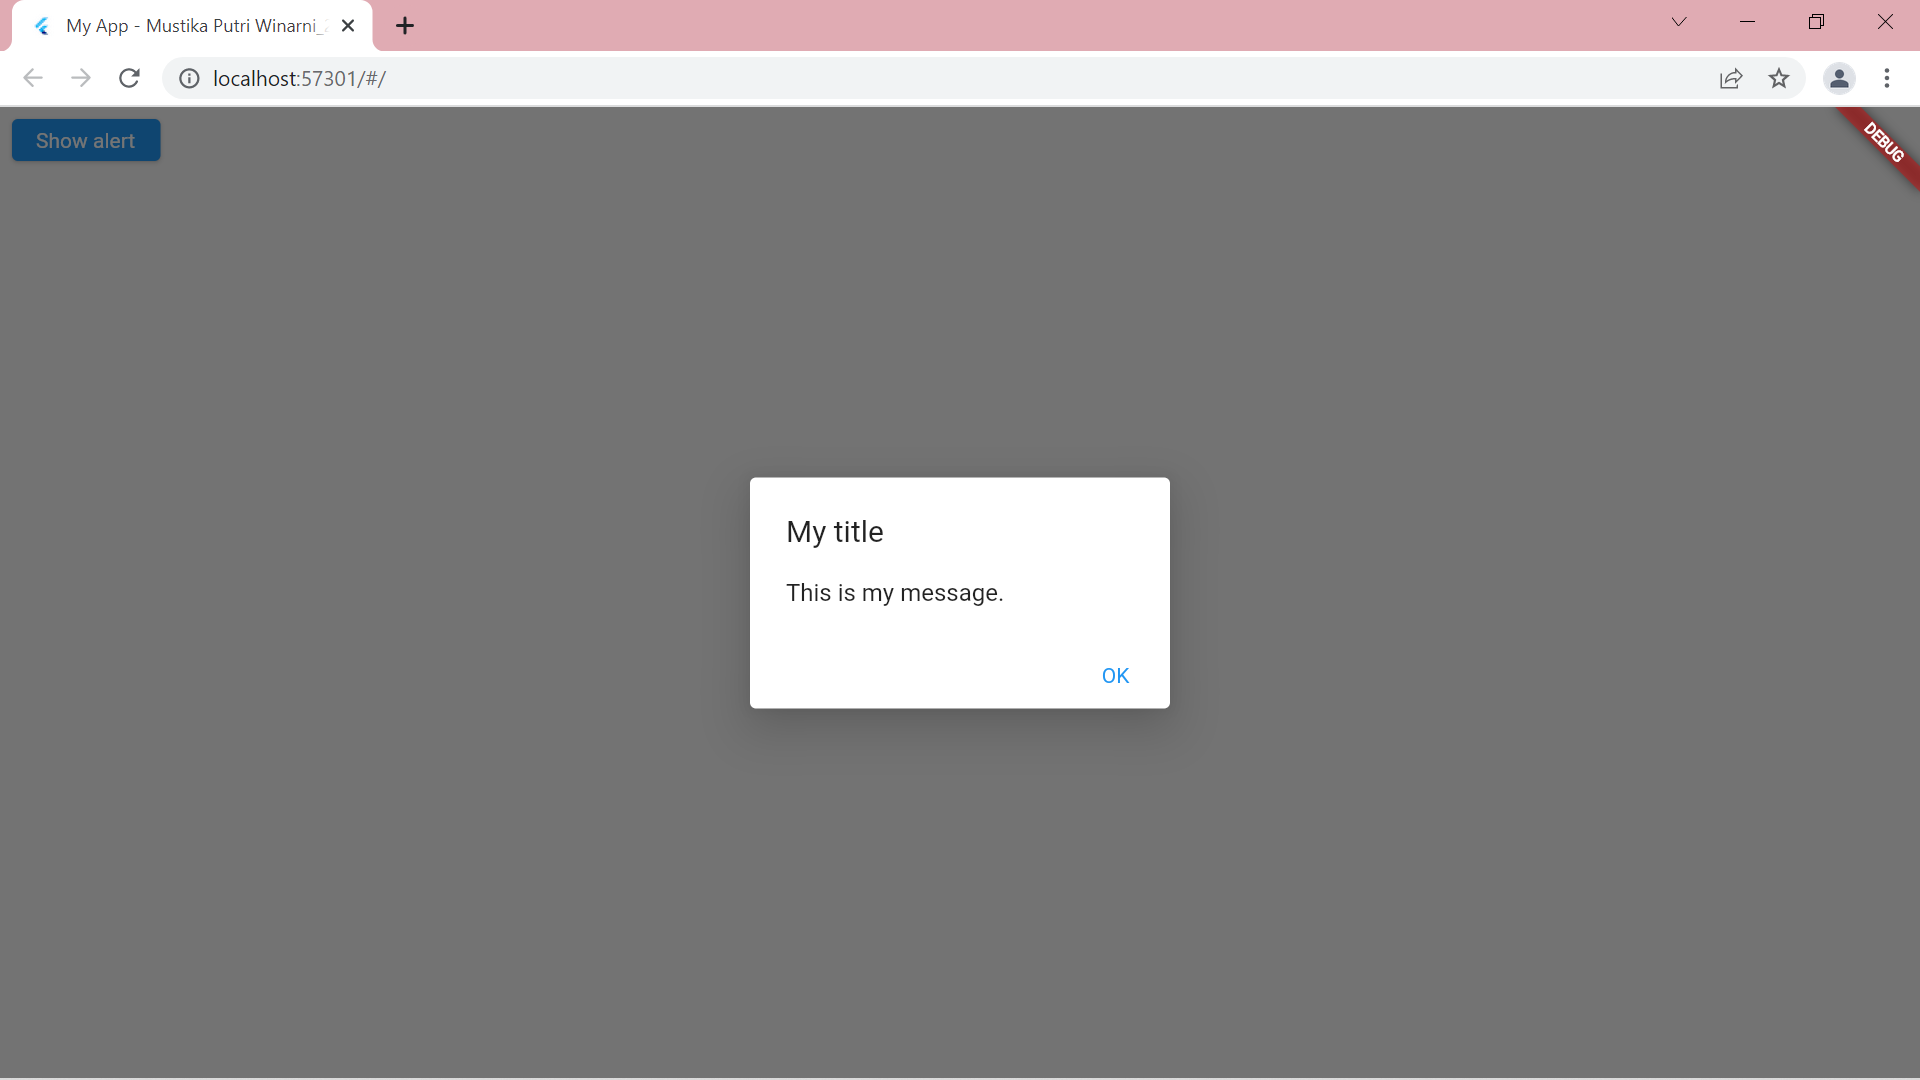Close the My App tab
Image resolution: width=1920 pixels, height=1080 pixels.
click(348, 26)
